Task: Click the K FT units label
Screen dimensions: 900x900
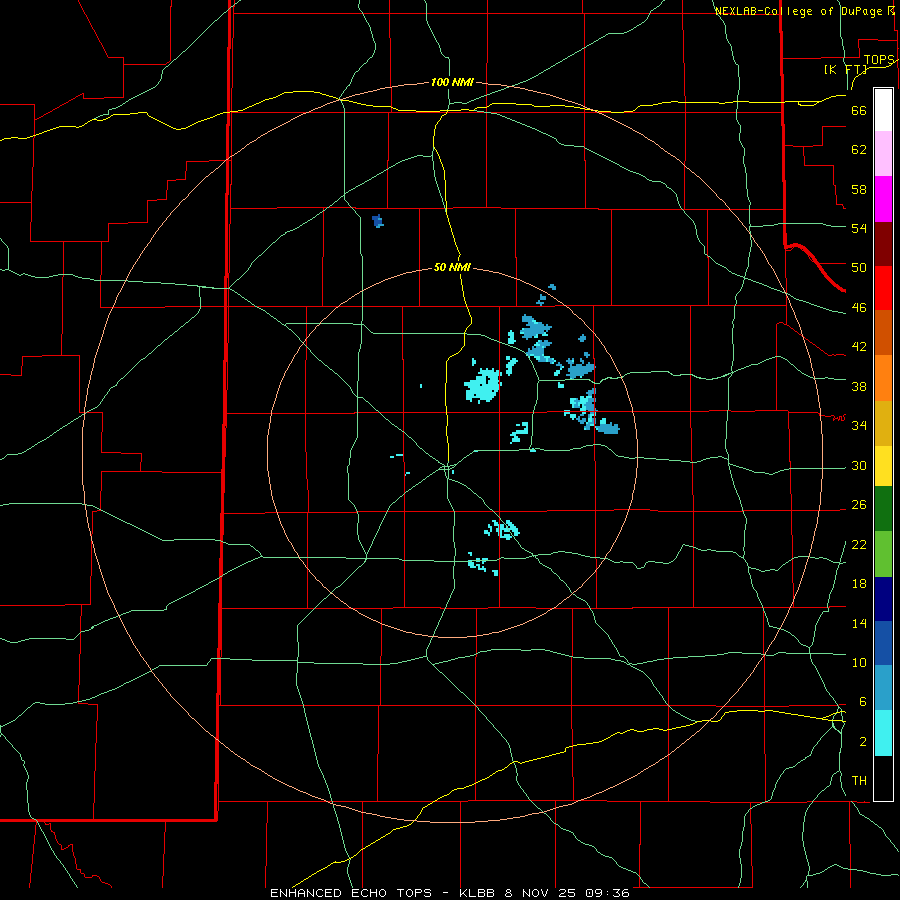Action: click(845, 70)
